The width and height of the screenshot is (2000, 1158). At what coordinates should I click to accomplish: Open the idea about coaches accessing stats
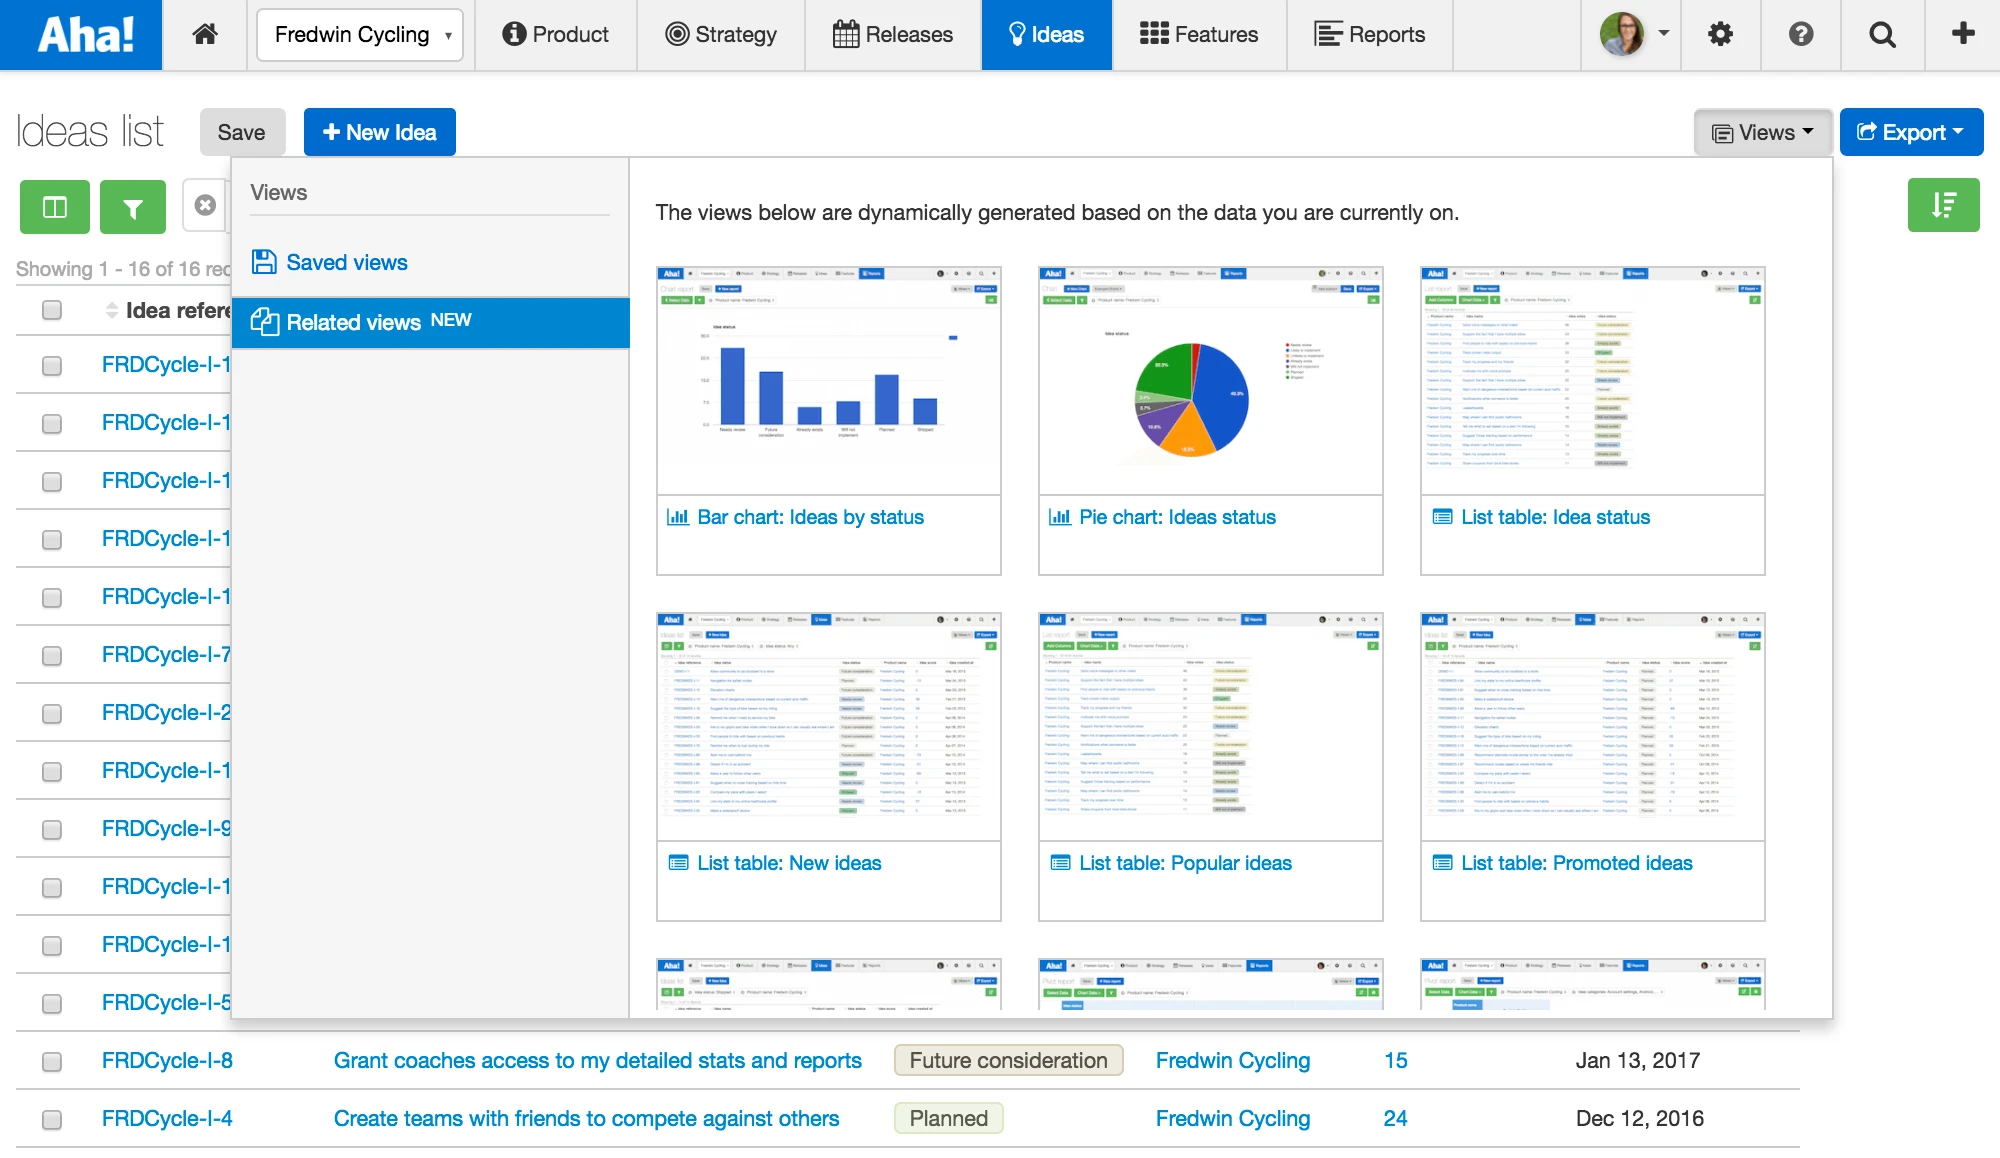(597, 1061)
